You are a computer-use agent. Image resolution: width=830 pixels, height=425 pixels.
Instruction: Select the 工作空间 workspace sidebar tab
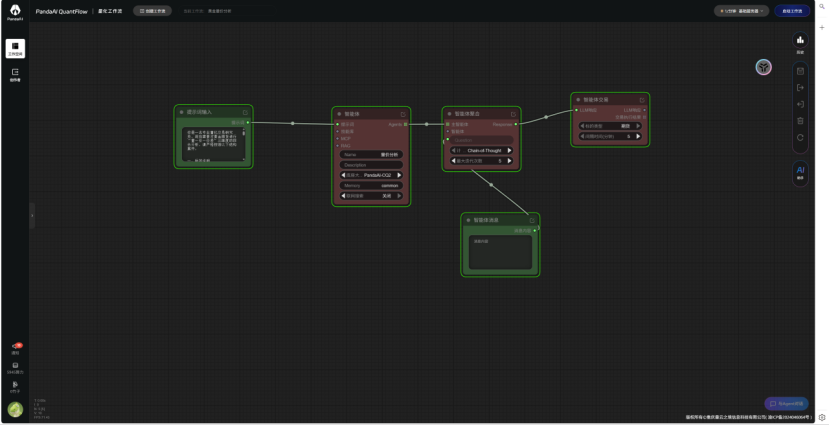pos(15,48)
